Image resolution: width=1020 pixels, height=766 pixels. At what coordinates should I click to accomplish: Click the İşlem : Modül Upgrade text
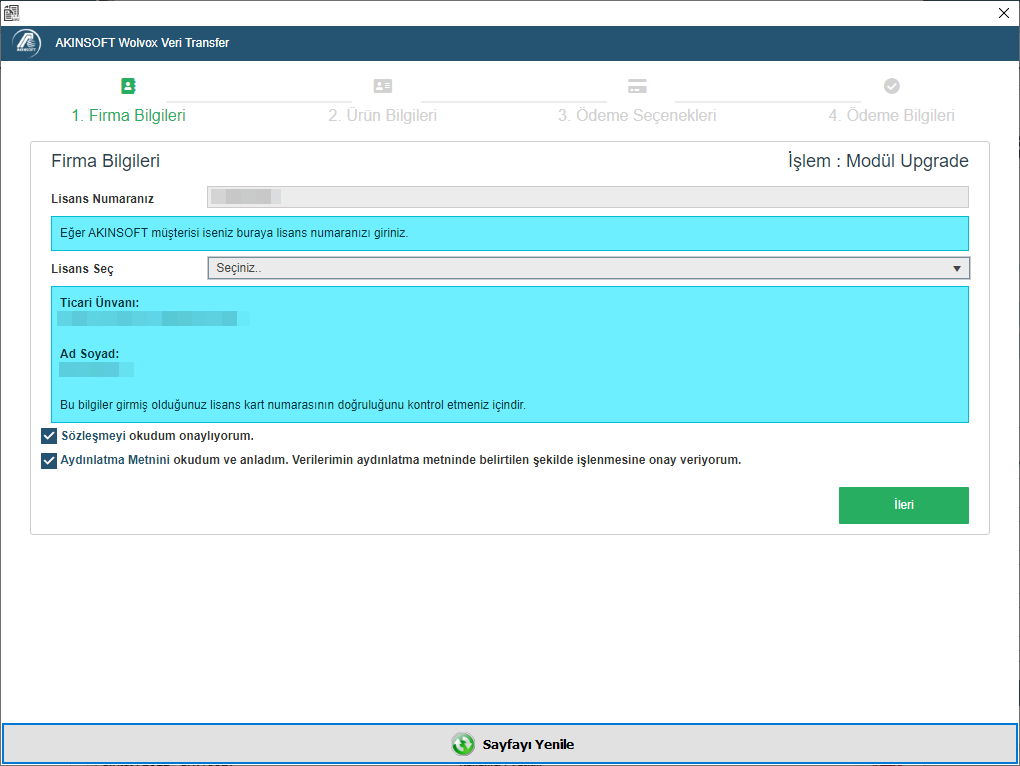[x=878, y=161]
